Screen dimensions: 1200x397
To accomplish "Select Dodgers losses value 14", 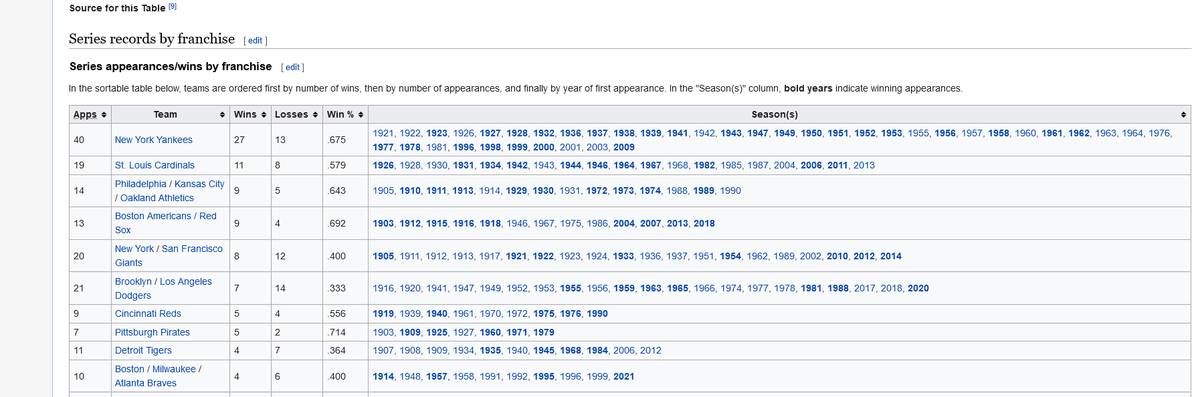I will (281, 288).
